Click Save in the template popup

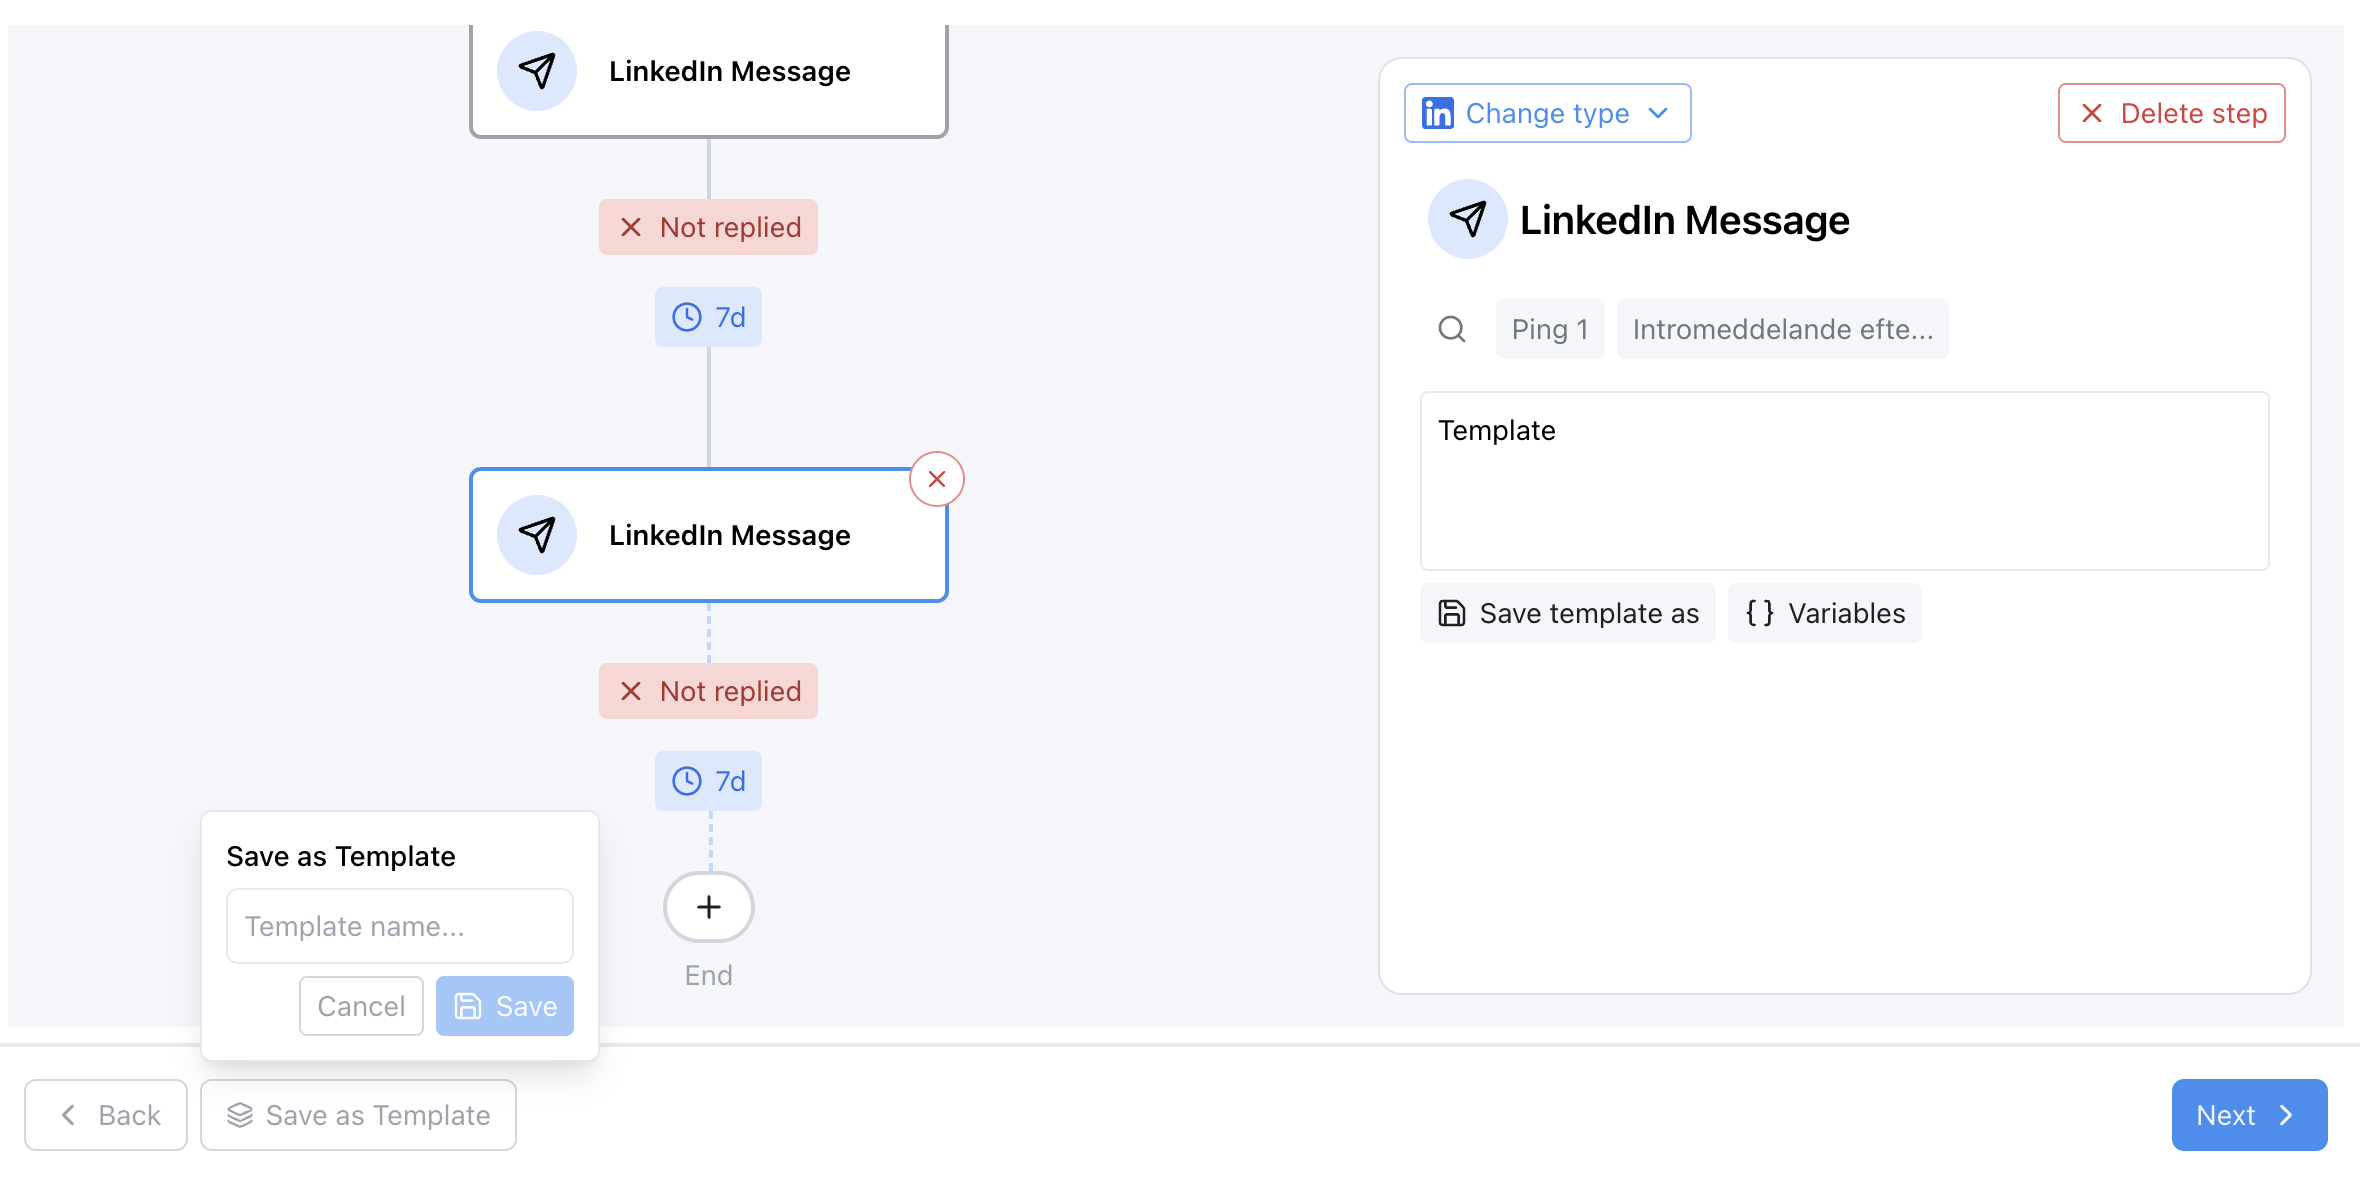tap(505, 1006)
